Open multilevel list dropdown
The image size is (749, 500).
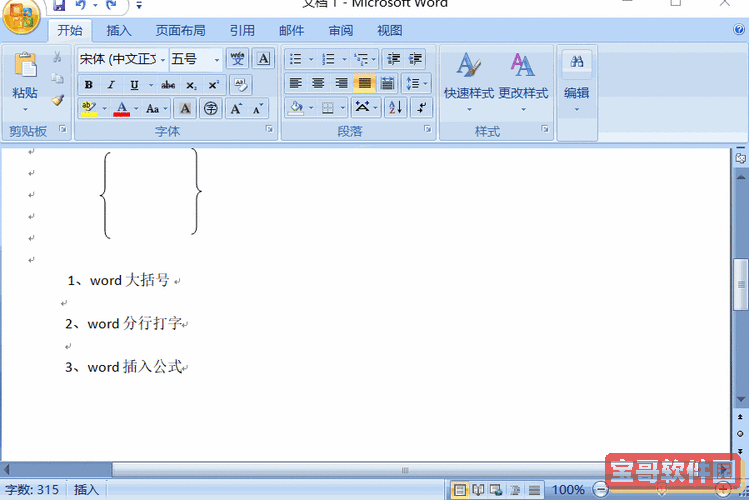pos(365,59)
